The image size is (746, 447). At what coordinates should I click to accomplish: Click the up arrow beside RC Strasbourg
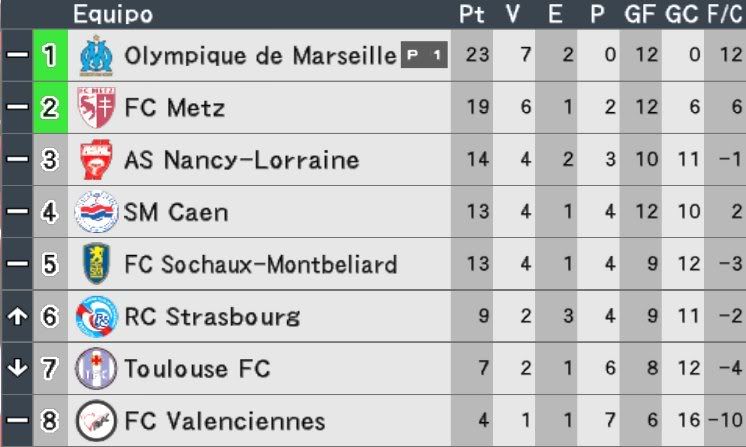coord(17,316)
